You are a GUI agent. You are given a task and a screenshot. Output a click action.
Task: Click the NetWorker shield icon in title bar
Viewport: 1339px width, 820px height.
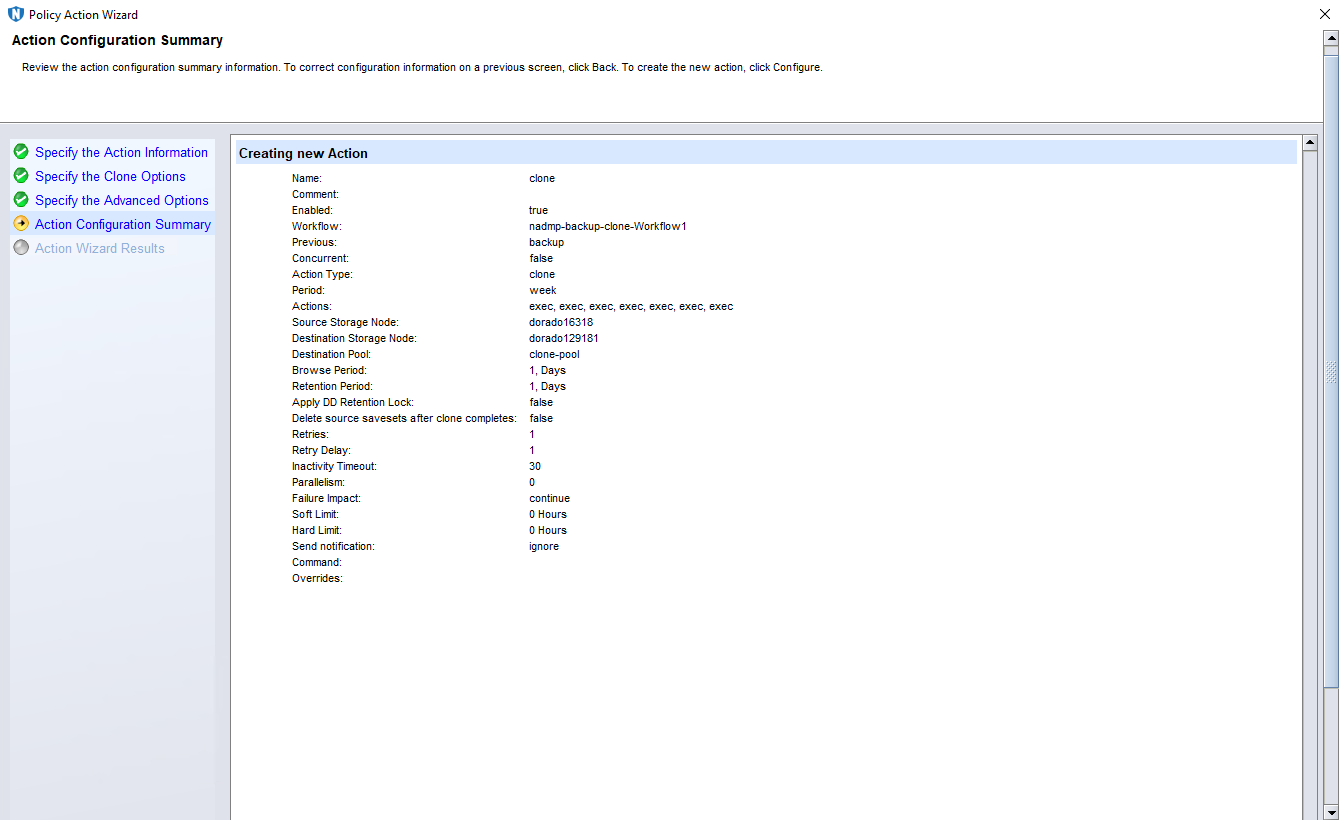coord(15,14)
